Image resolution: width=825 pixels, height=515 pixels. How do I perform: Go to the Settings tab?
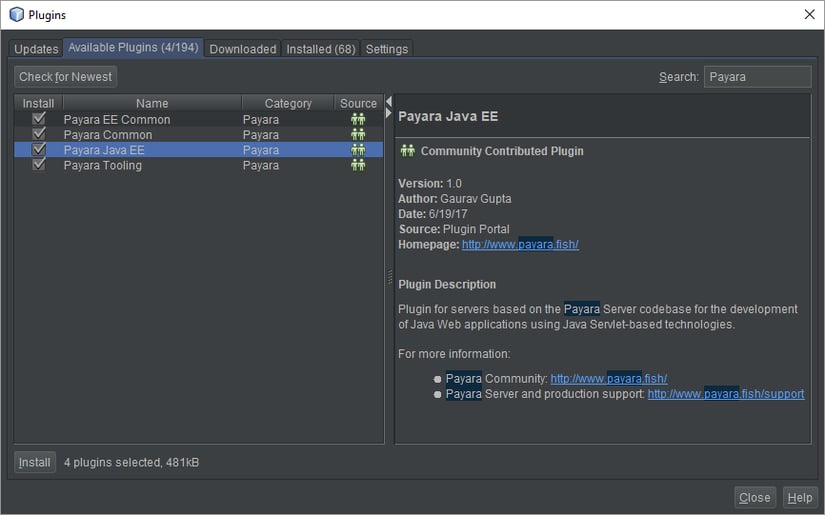coord(387,49)
